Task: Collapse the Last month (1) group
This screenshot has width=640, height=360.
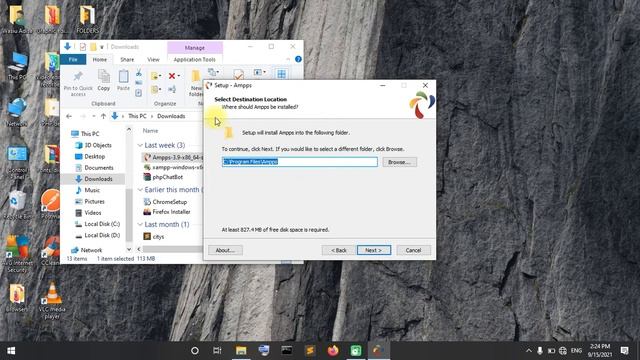Action: (x=140, y=224)
